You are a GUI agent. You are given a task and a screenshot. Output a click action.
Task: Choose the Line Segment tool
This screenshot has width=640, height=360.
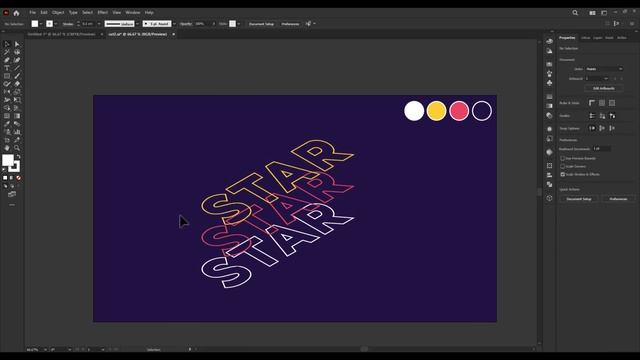[x=17, y=68]
